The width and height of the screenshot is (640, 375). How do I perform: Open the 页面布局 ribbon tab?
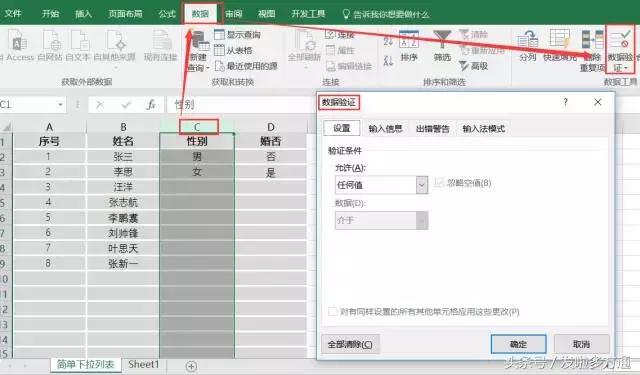[125, 13]
